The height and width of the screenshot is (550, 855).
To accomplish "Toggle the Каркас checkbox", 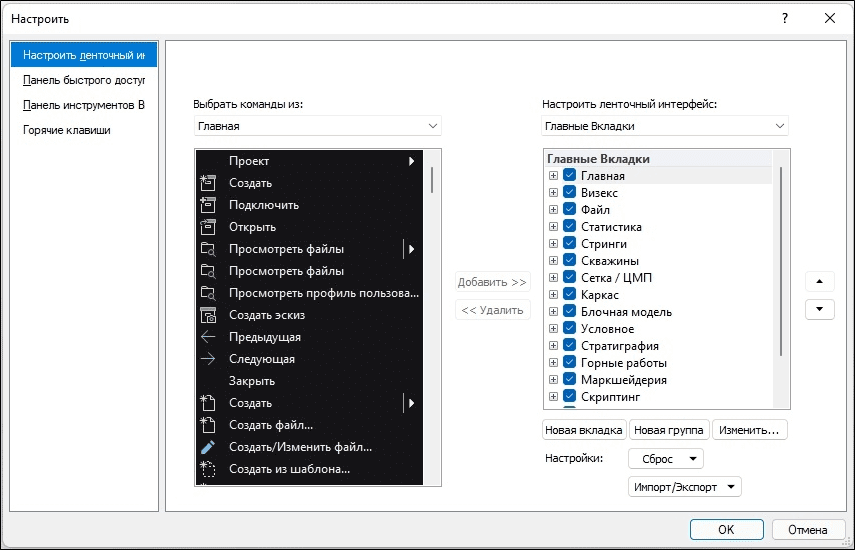I will click(x=569, y=294).
